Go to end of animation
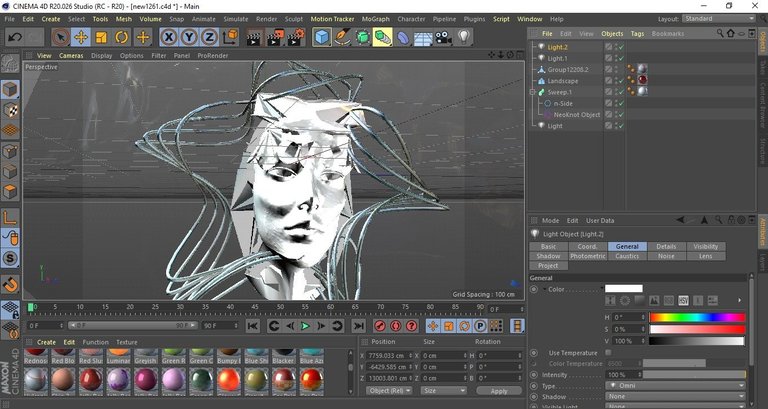Screen dimensions: 768x409 [x=359, y=326]
